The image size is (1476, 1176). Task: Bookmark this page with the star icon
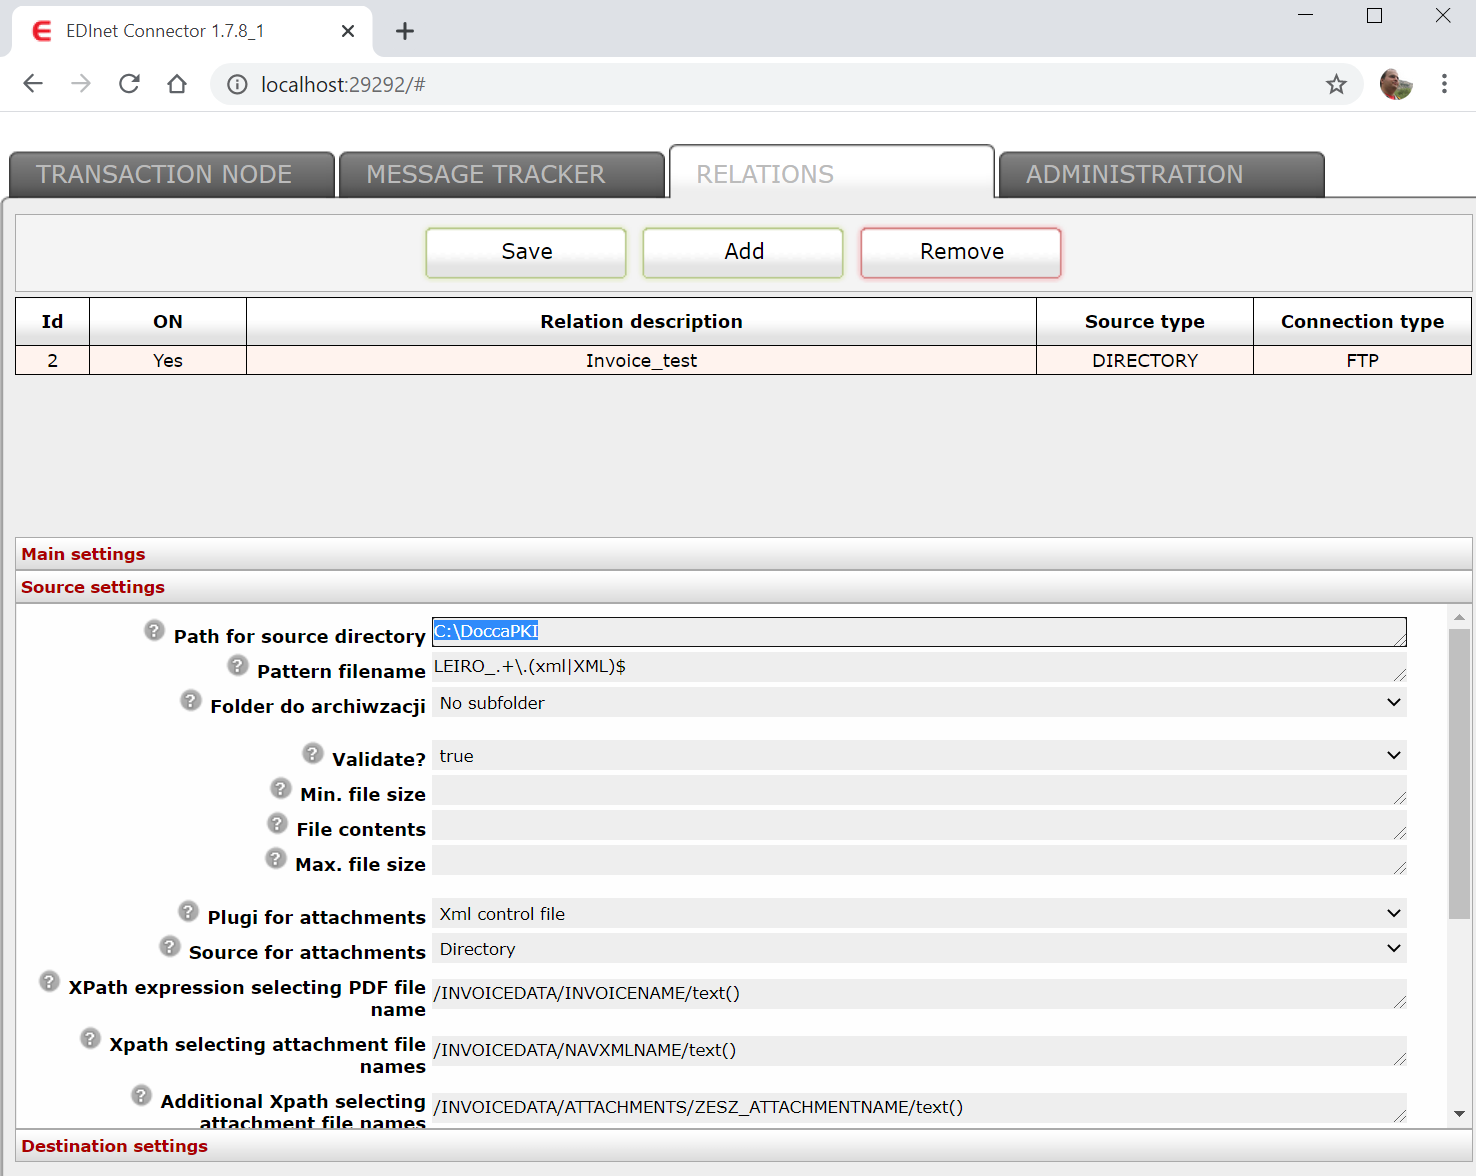[x=1336, y=84]
